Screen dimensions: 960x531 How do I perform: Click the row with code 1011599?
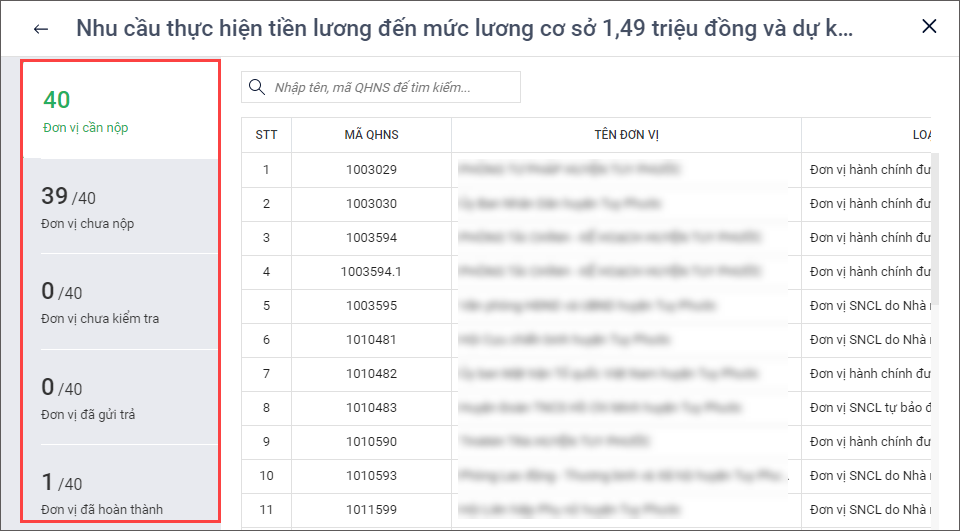click(371, 510)
